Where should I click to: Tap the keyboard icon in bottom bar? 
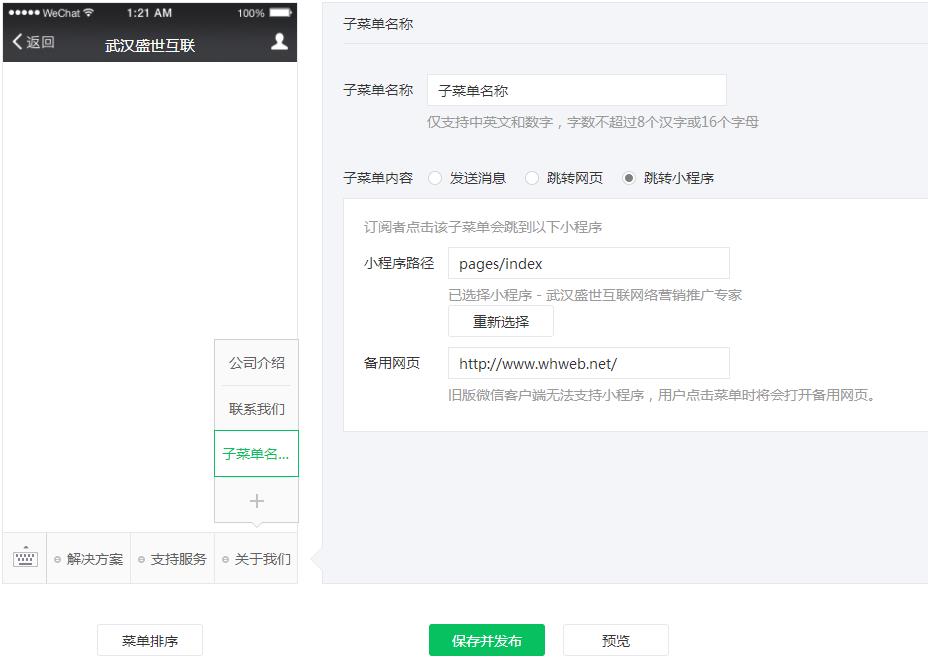(x=25, y=559)
